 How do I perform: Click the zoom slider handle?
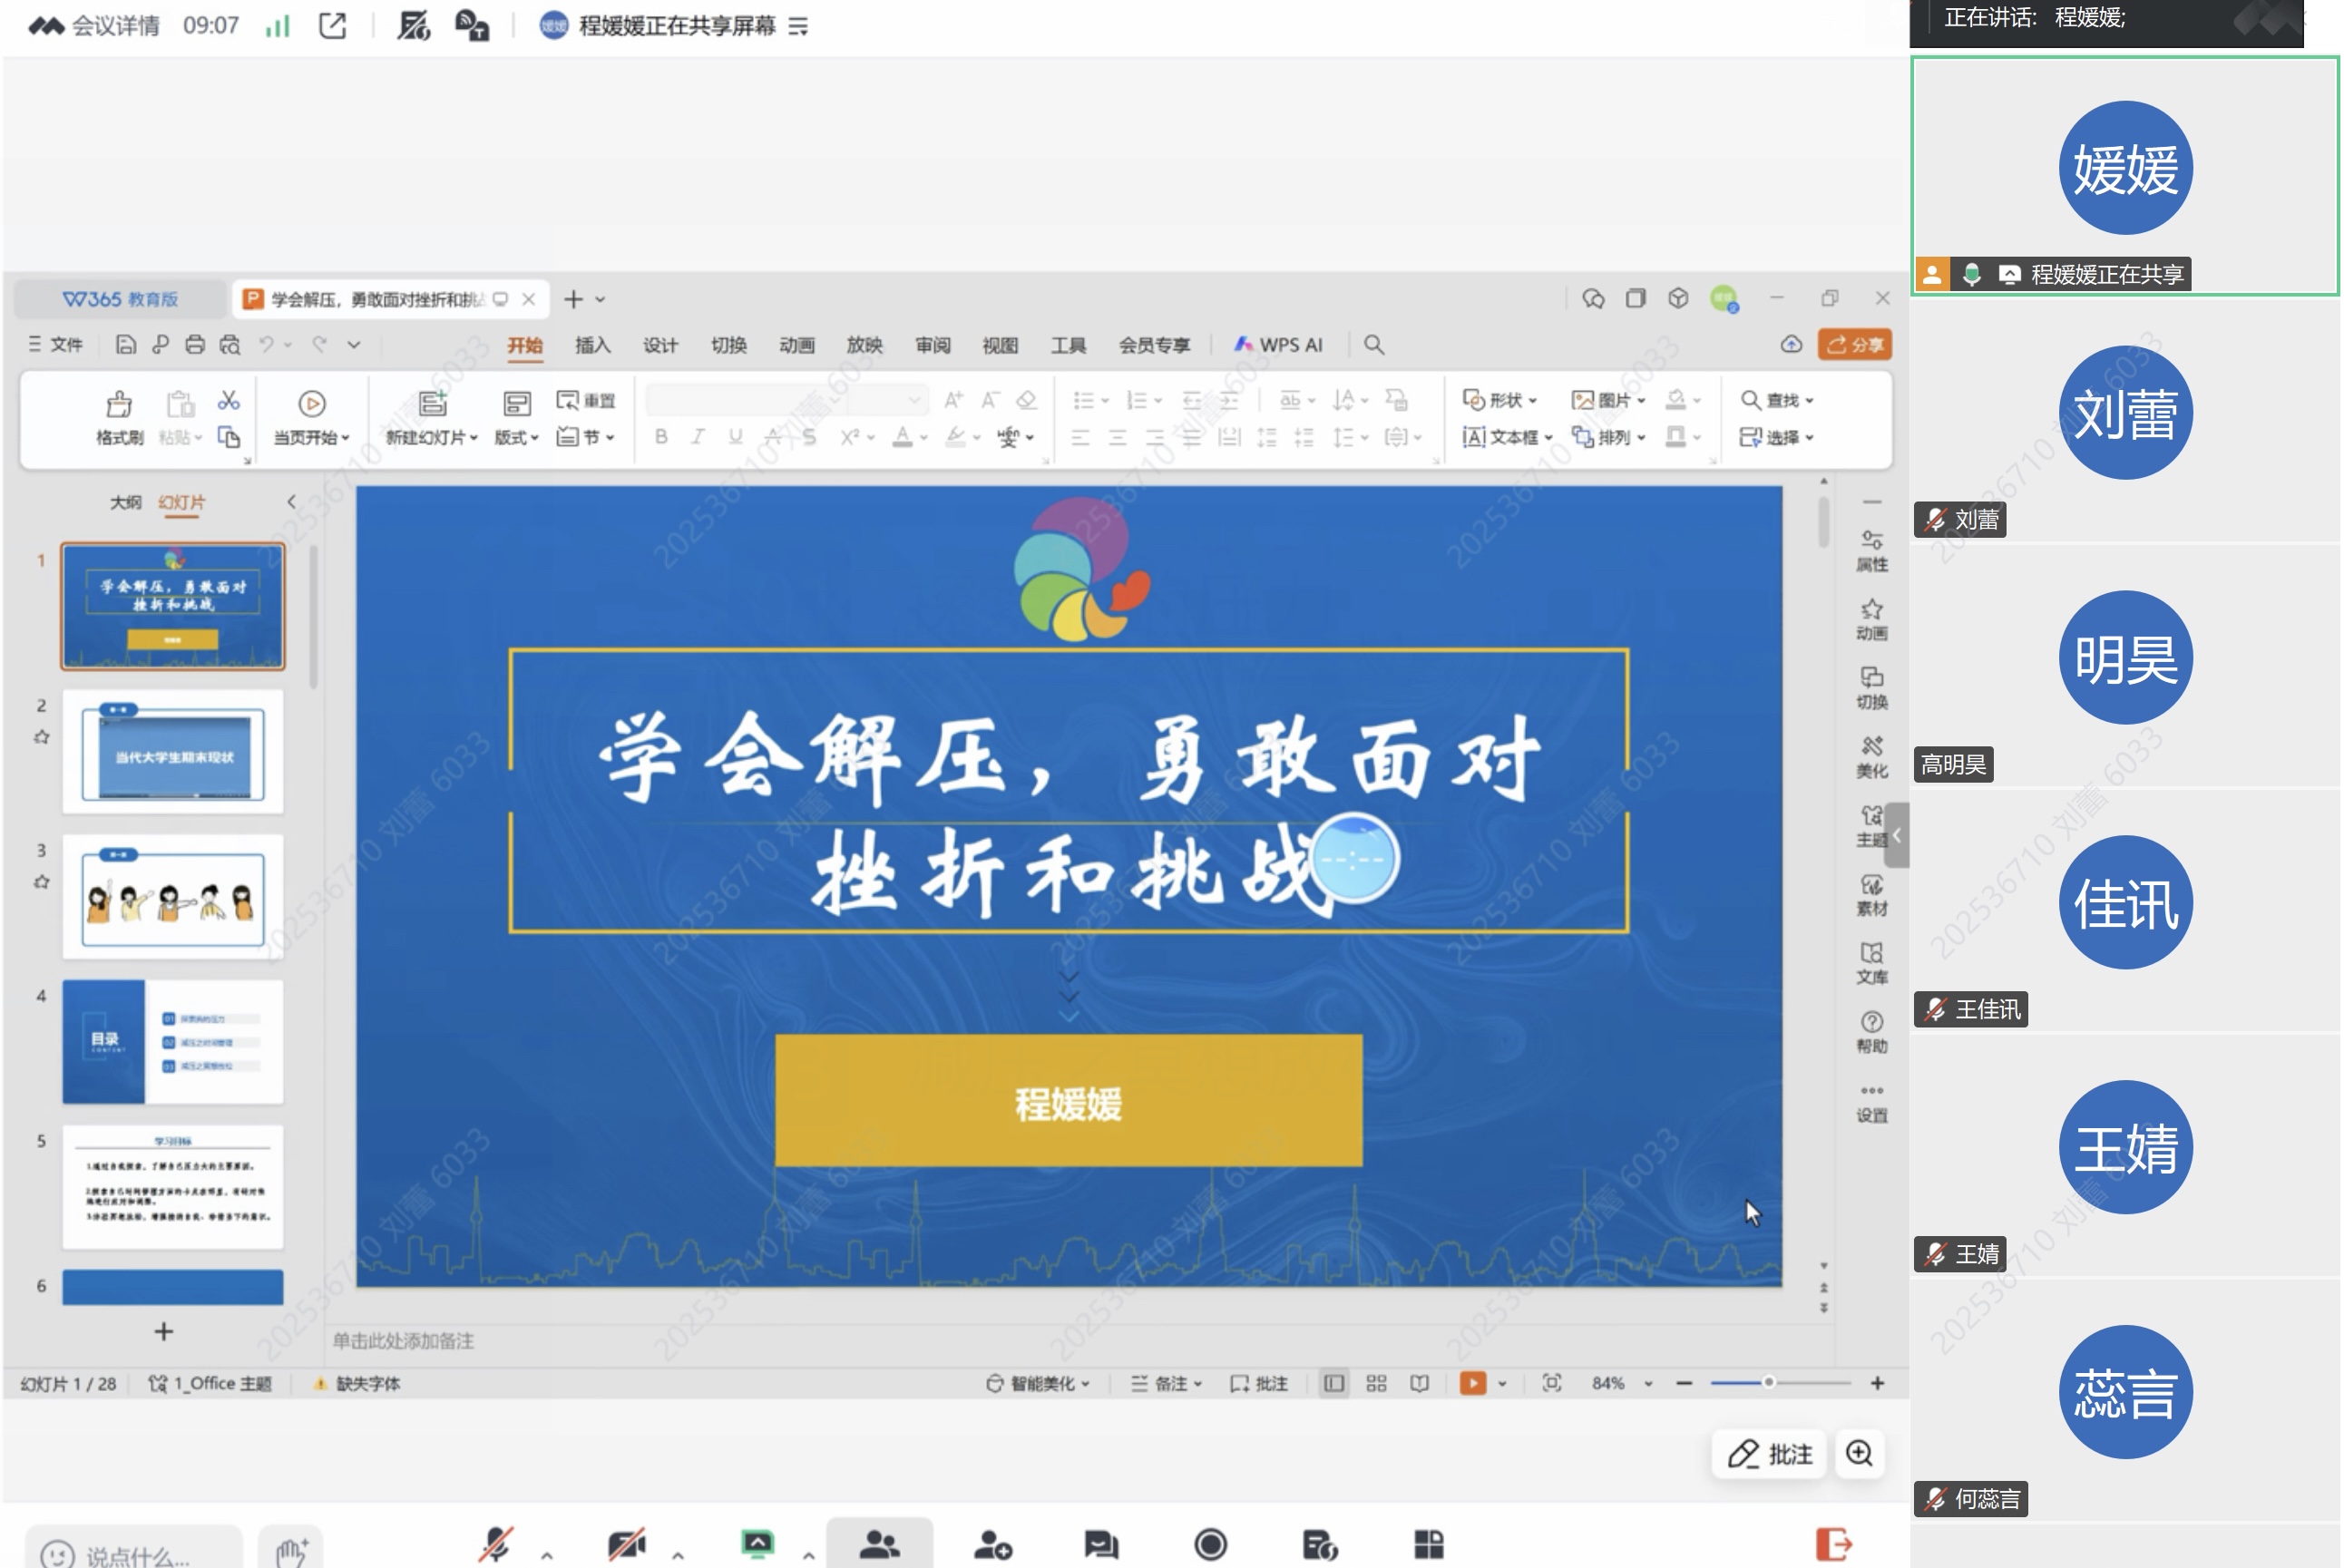[1768, 1383]
